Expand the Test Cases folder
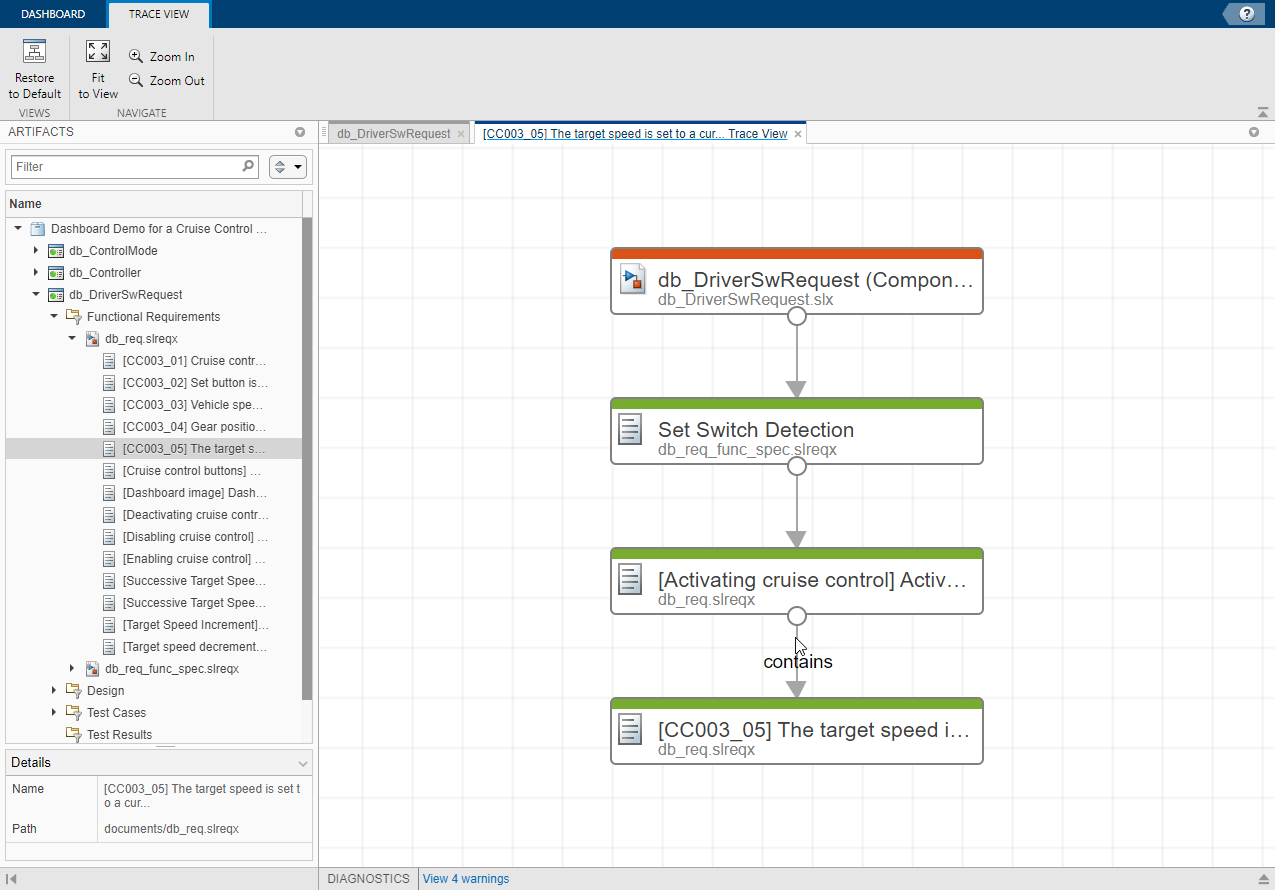Viewport: 1275px width, 890px height. (53, 712)
